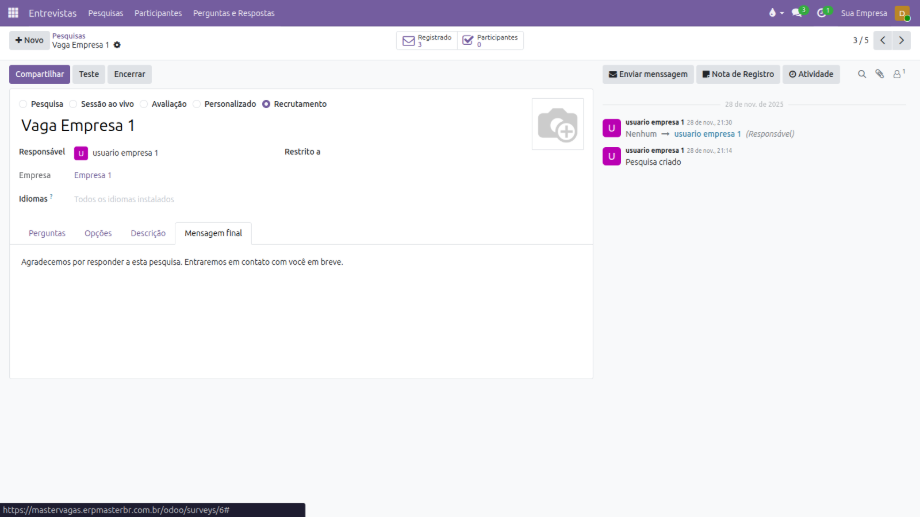
Task: Choose the Avaliação radio option
Action: 144,104
